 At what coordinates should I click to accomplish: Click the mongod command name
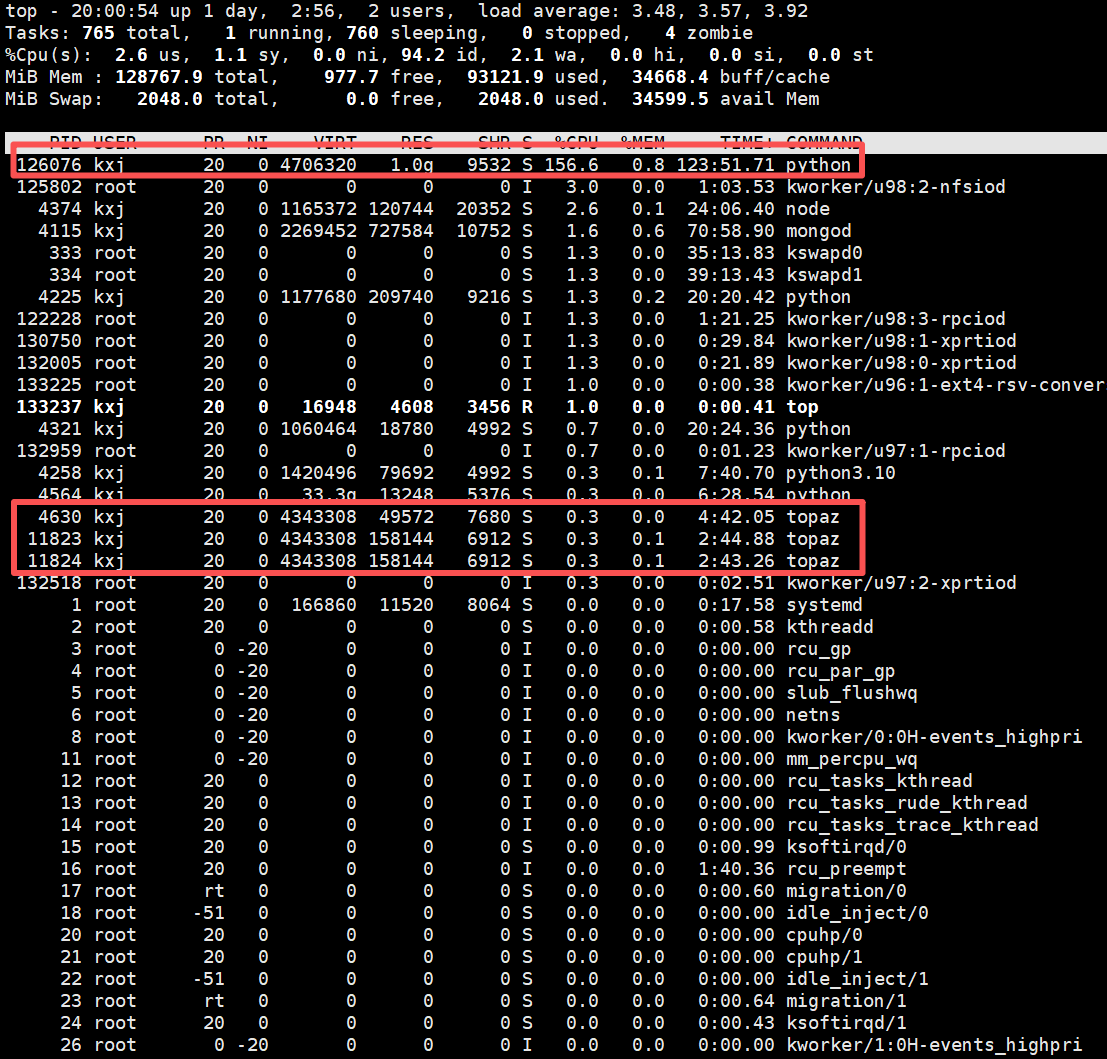click(818, 231)
